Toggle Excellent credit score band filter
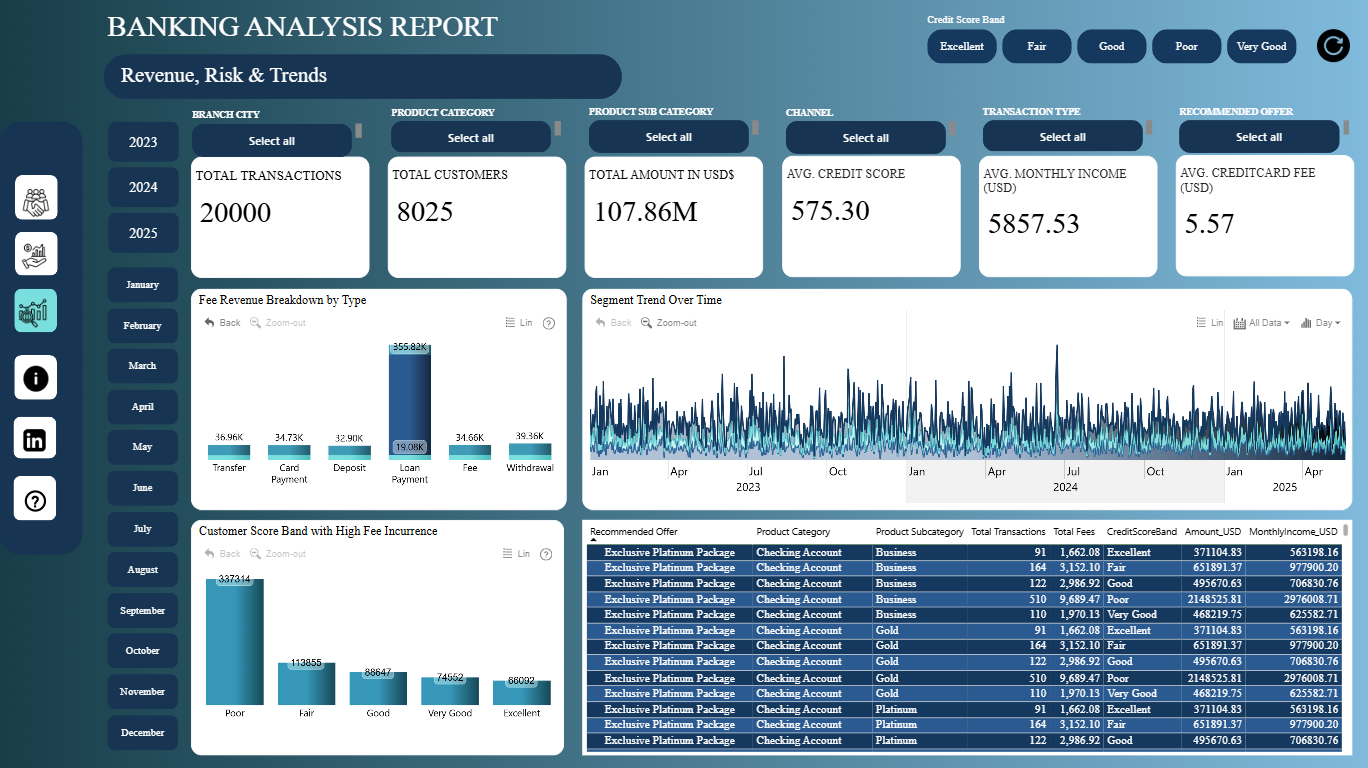This screenshot has width=1368, height=768. click(962, 46)
